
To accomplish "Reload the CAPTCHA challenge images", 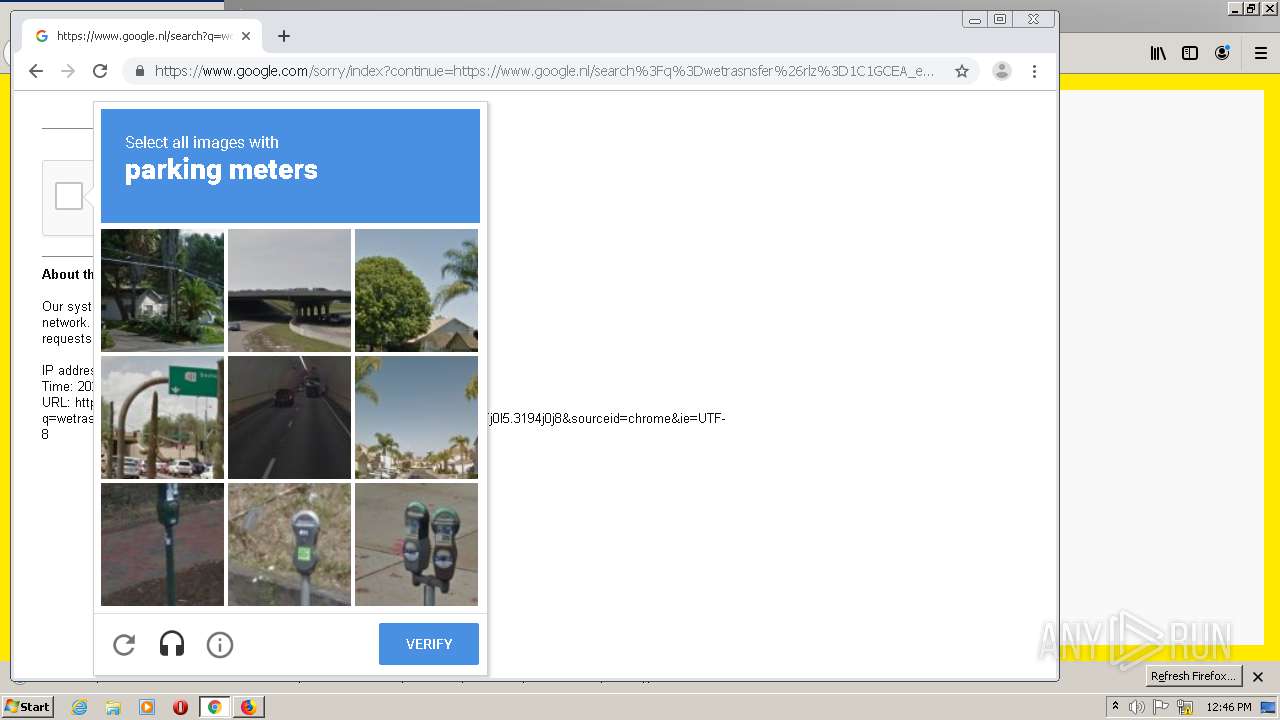I will tap(124, 645).
